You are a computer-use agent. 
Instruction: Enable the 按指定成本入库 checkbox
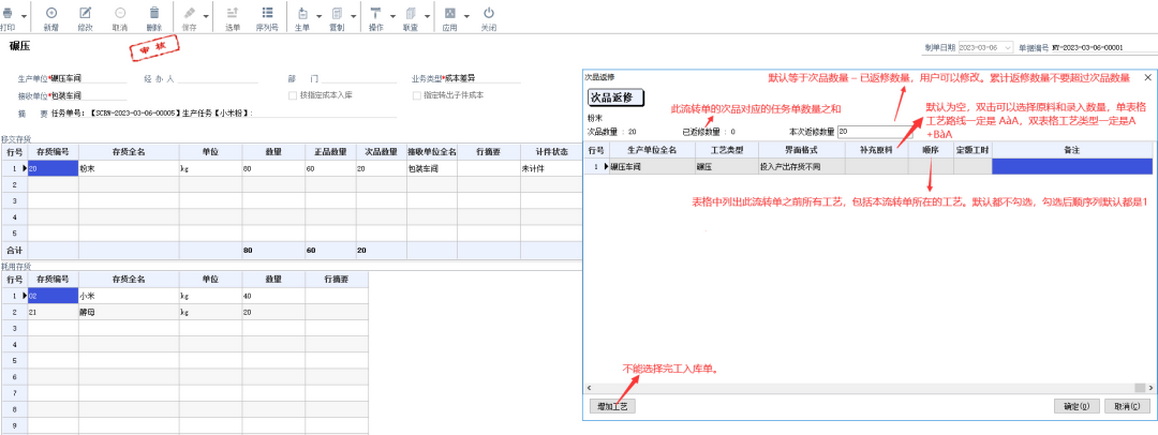click(292, 96)
